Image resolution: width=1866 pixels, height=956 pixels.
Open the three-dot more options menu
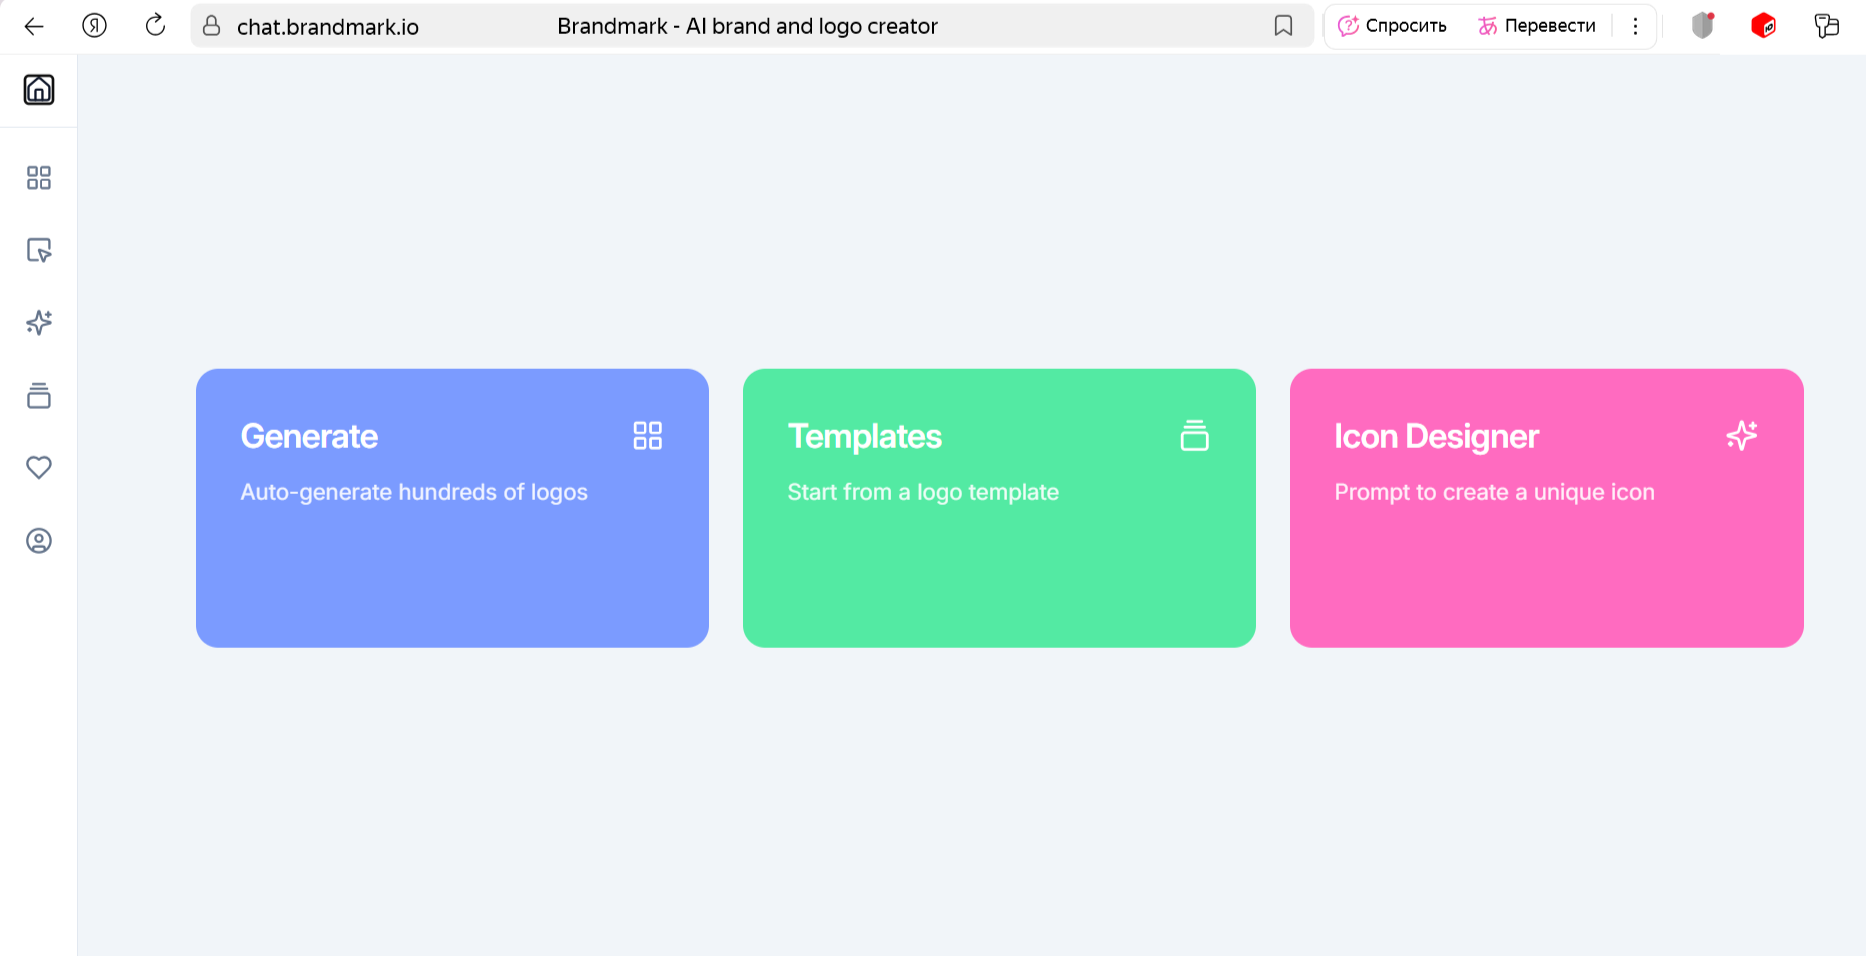1635,26
